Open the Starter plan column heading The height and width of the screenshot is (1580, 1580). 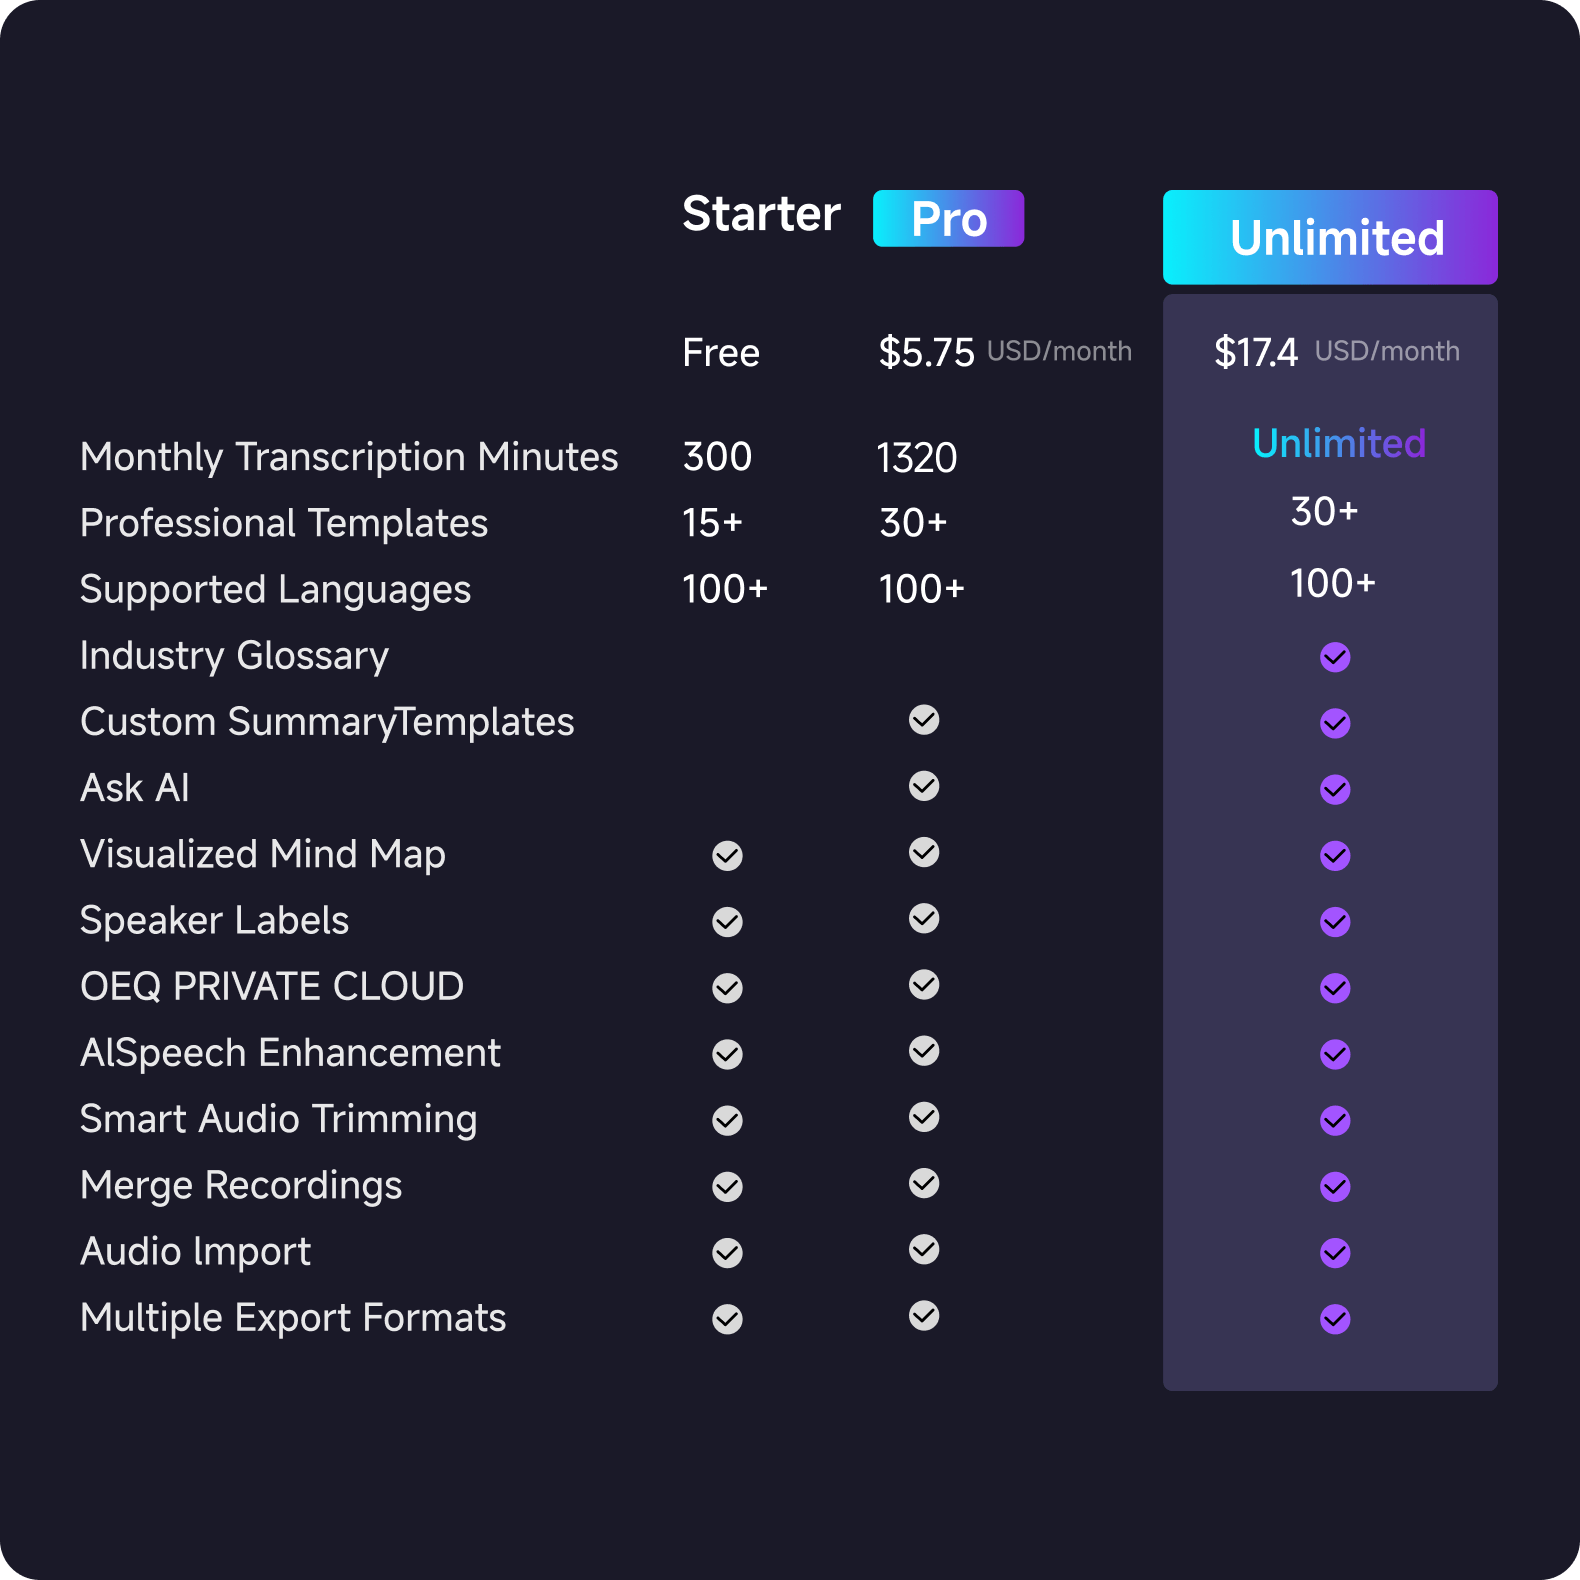(761, 214)
